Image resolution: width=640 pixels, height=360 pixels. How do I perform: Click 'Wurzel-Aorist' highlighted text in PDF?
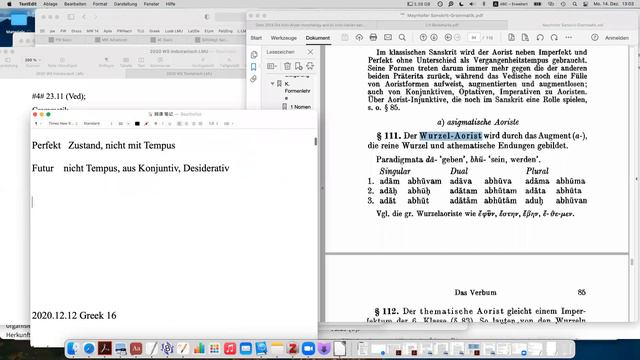451,136
